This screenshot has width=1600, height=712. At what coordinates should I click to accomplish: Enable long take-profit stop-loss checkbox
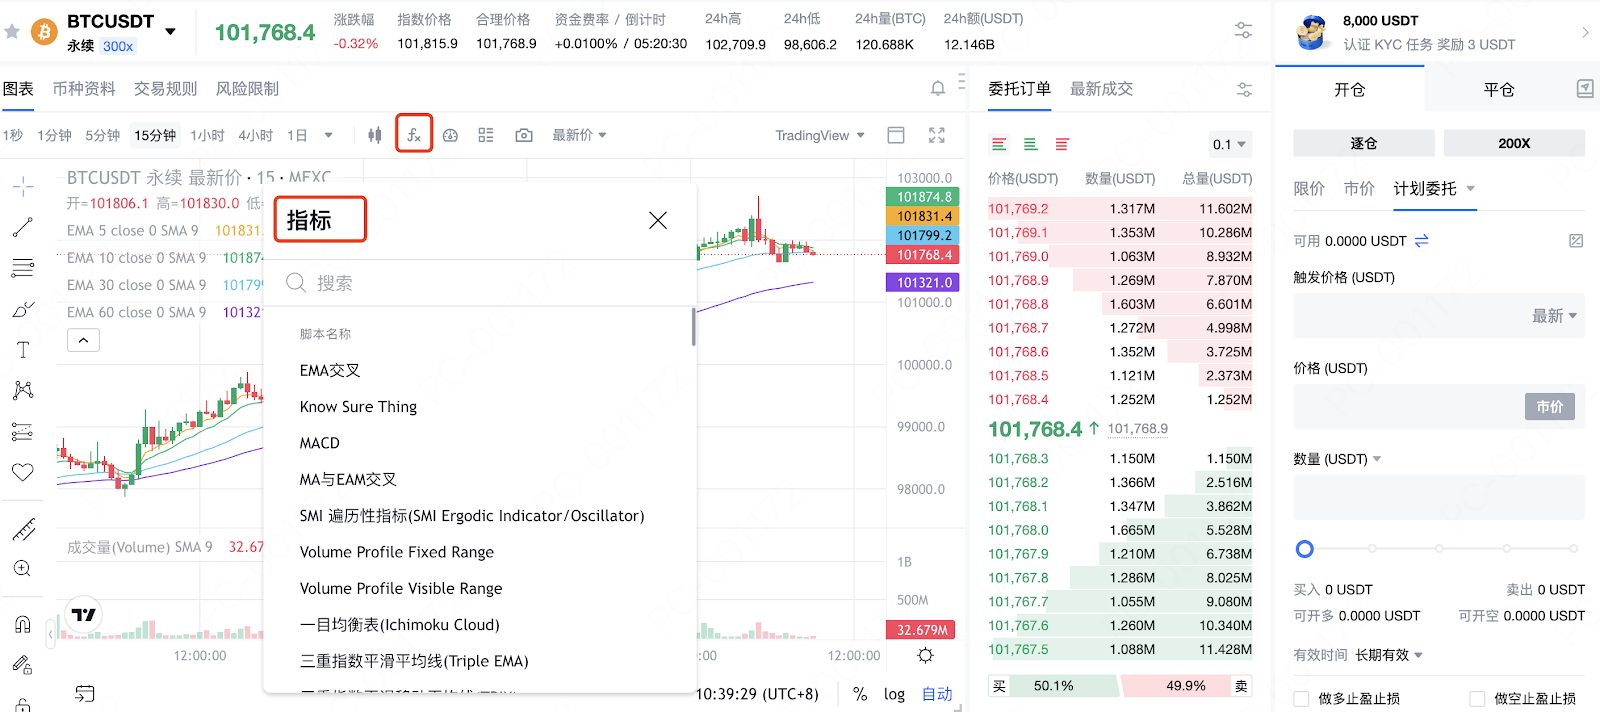(x=1301, y=698)
